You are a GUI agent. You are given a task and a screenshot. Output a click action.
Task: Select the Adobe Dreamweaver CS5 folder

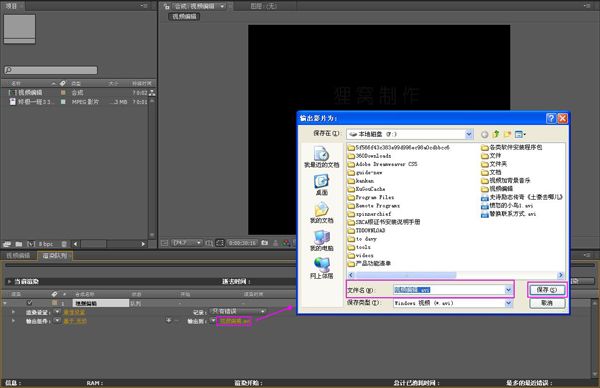[x=382, y=164]
